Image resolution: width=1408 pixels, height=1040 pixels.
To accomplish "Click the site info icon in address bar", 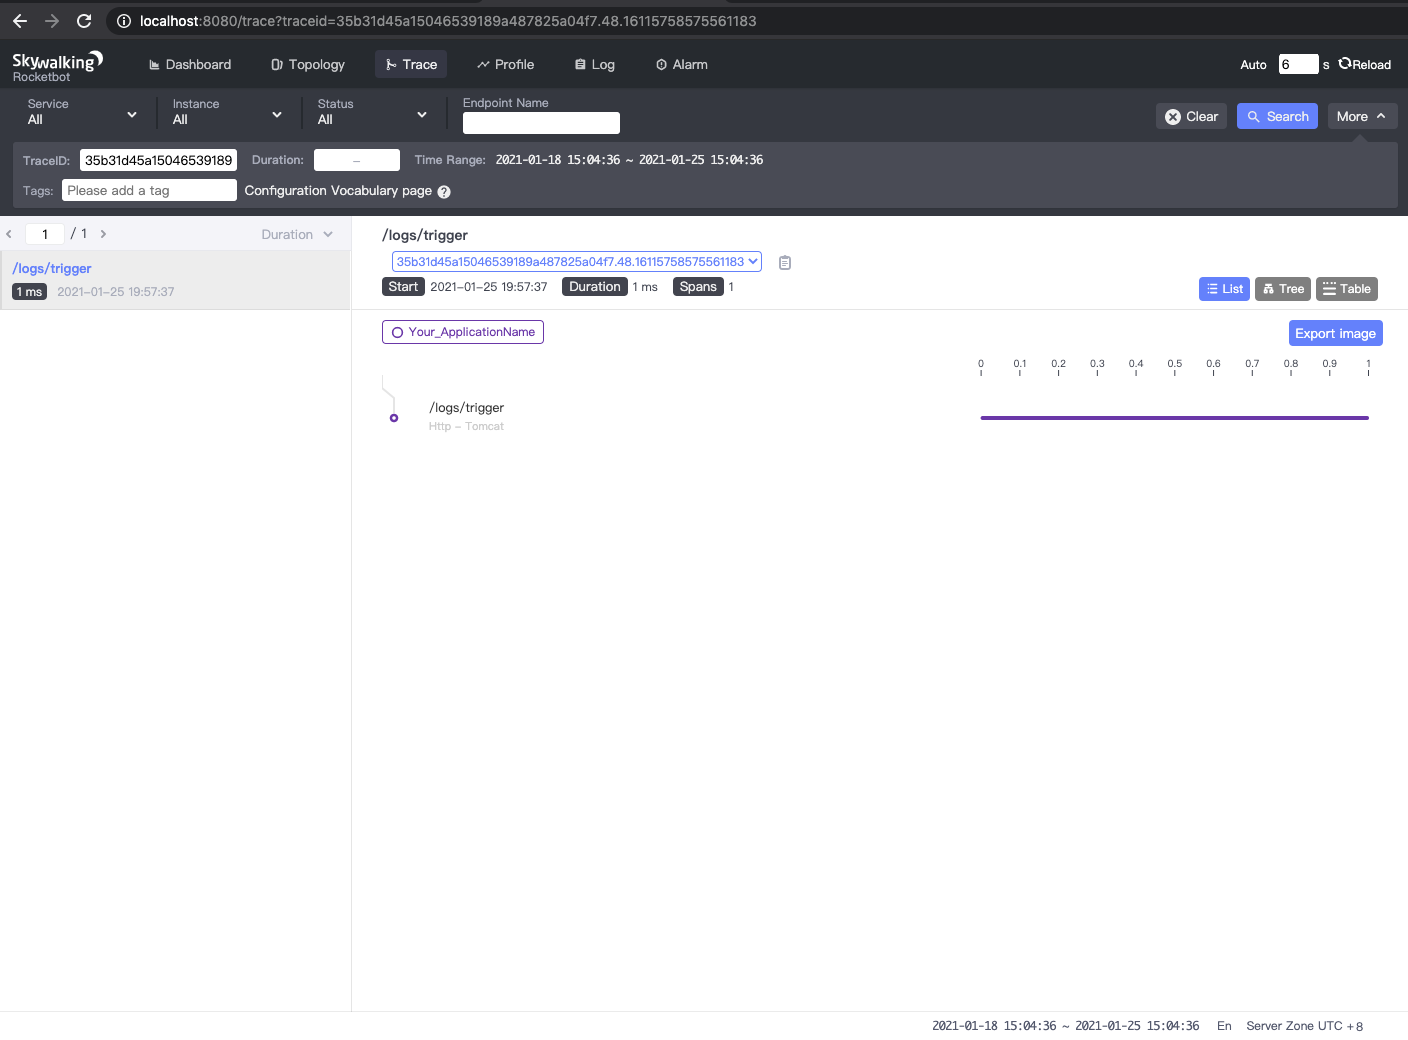I will [x=124, y=21].
